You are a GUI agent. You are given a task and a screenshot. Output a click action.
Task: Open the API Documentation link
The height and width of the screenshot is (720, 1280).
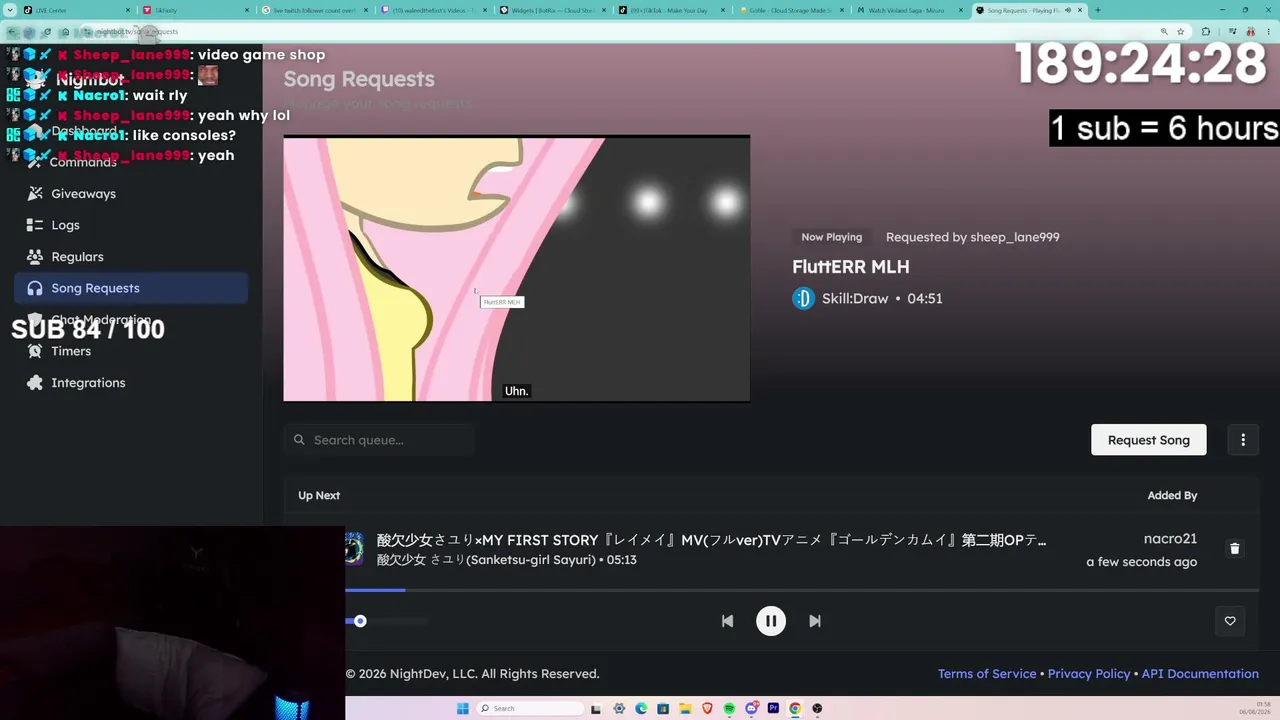click(x=1200, y=674)
